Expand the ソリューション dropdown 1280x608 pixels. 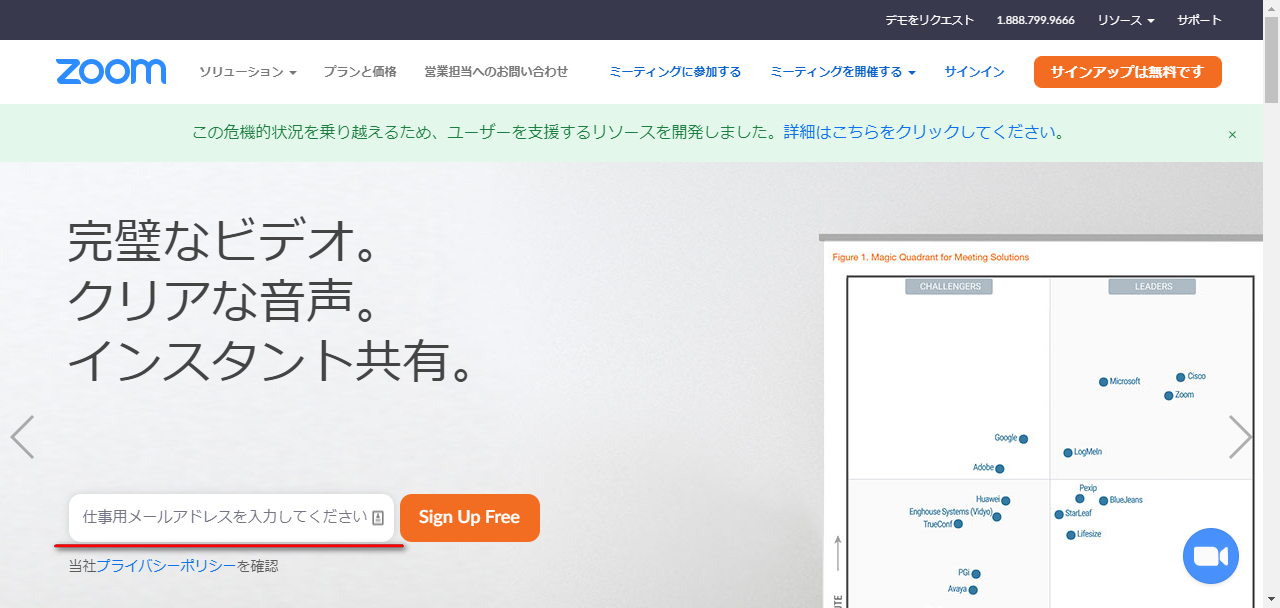[x=248, y=72]
